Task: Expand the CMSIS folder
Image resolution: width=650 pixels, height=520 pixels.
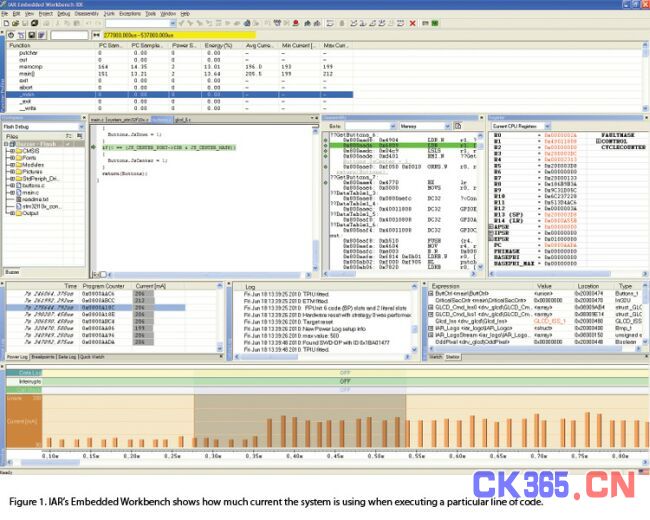Action: coord(12,151)
